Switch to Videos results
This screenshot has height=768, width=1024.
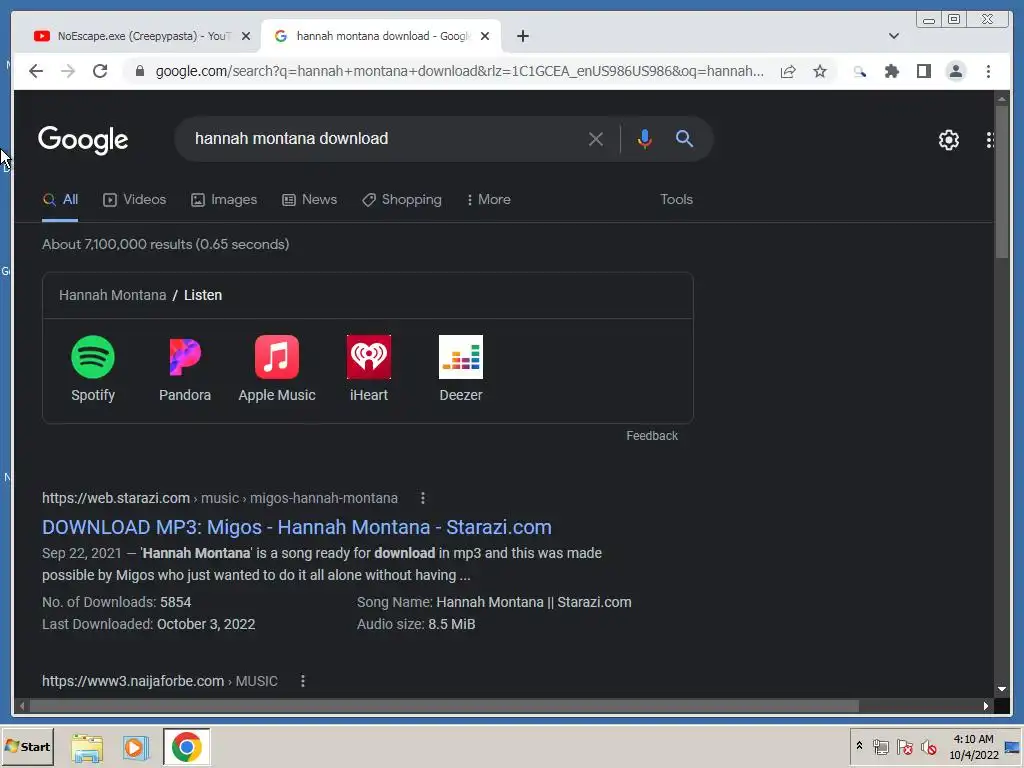(x=135, y=200)
